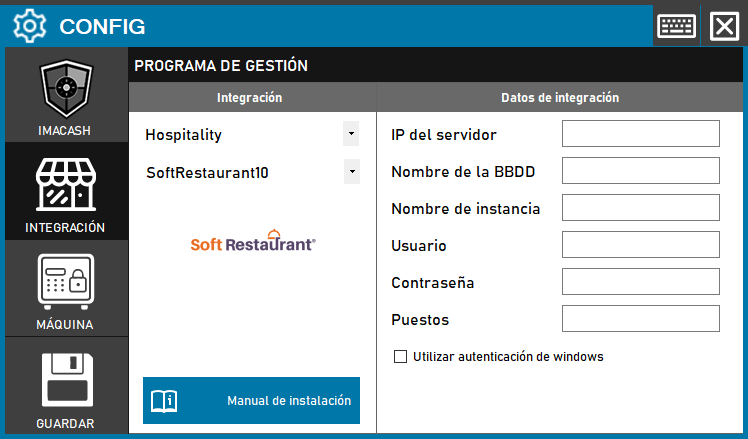The height and width of the screenshot is (439, 748).
Task: Click the Usuario input field
Action: (640, 245)
